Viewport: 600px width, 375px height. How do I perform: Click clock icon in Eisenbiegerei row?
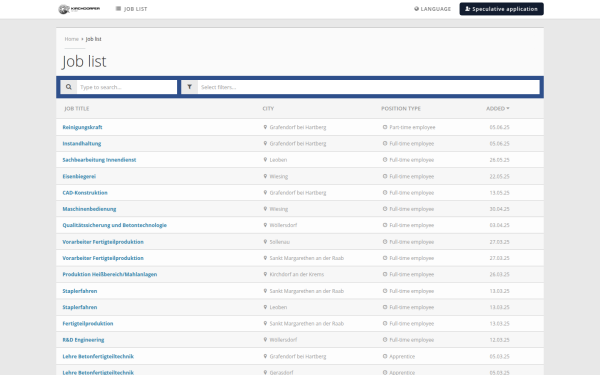(x=385, y=176)
